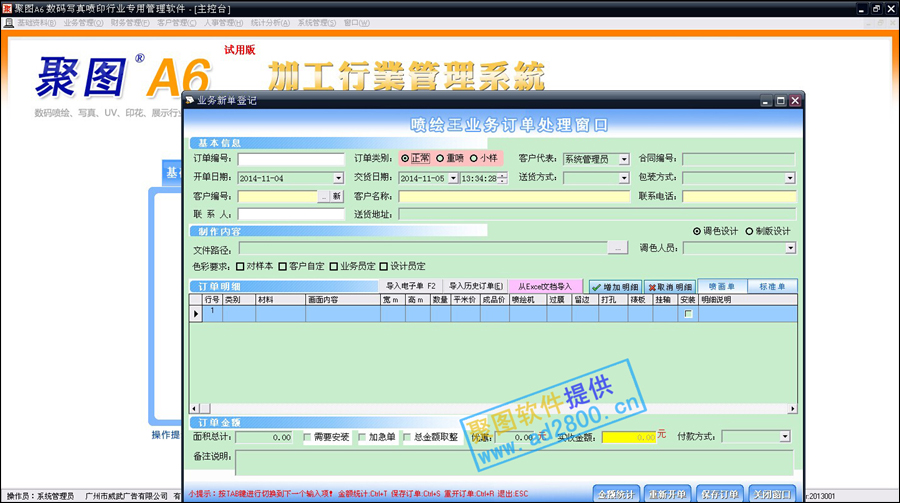Click the 订单编号 input field
The image size is (900, 503).
291,159
